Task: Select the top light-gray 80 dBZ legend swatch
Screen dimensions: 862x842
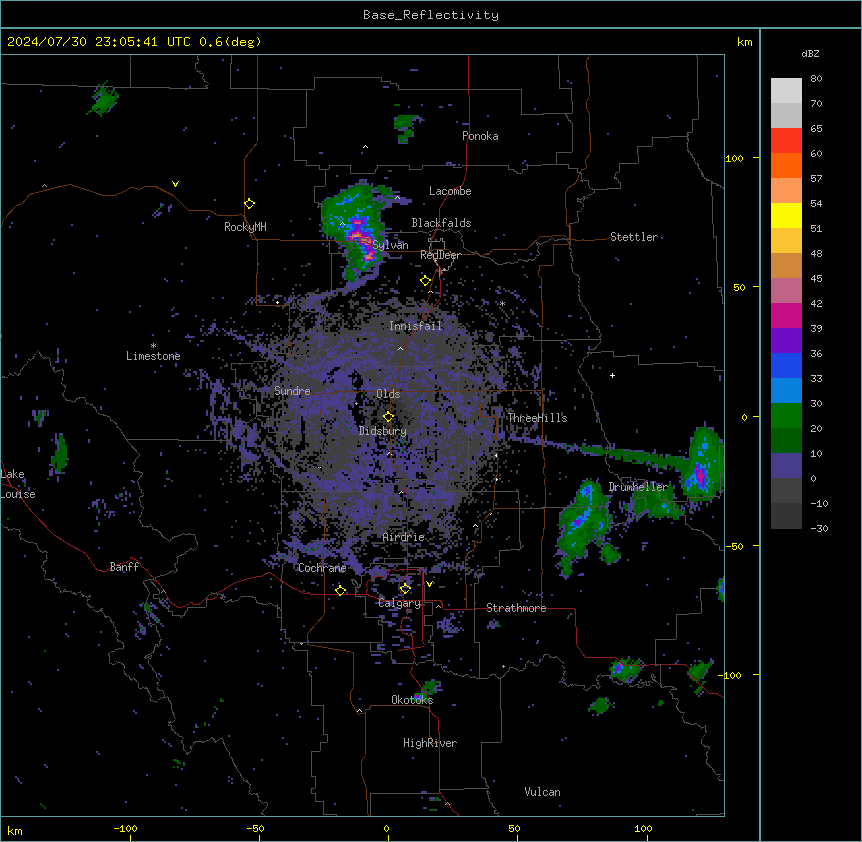Action: [786, 91]
